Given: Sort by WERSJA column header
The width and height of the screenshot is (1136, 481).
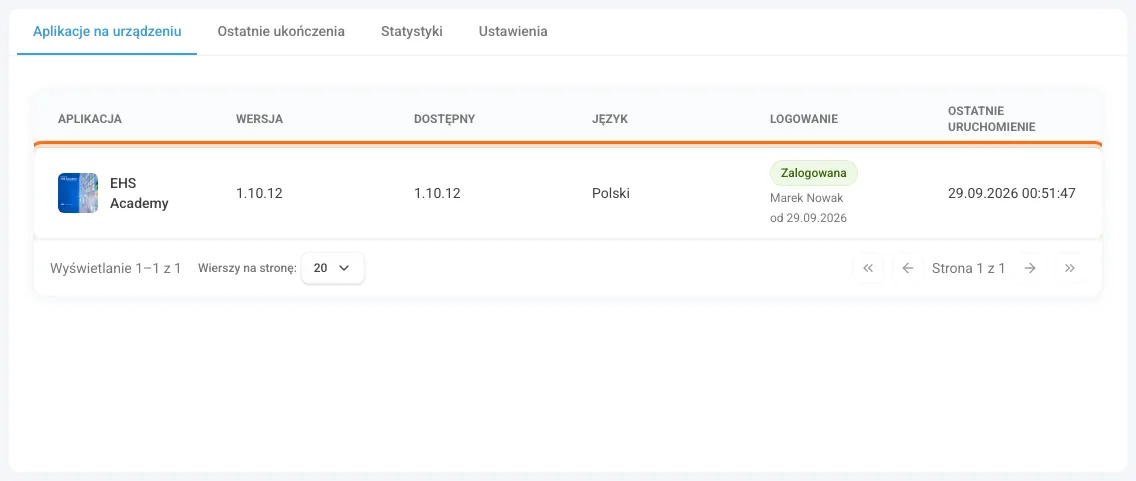Looking at the screenshot, I should tap(259, 119).
